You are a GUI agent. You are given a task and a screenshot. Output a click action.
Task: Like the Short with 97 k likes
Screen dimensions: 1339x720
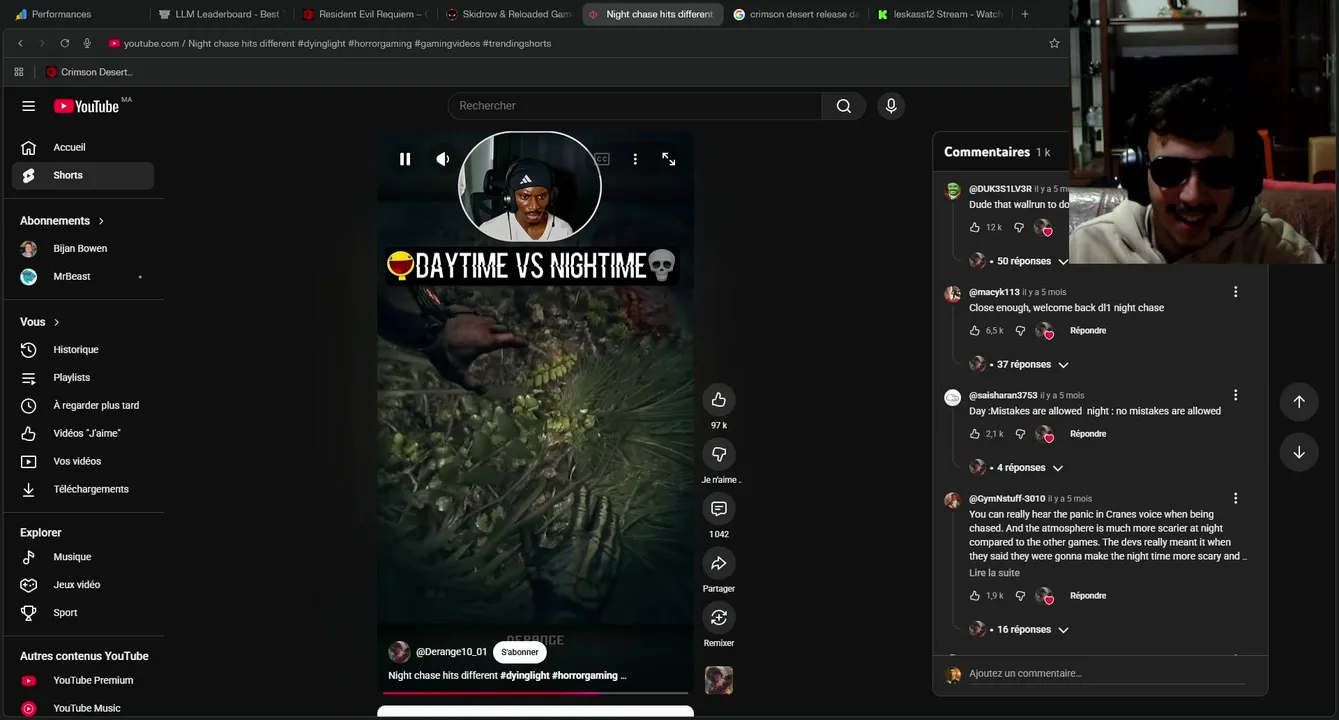[x=719, y=400]
